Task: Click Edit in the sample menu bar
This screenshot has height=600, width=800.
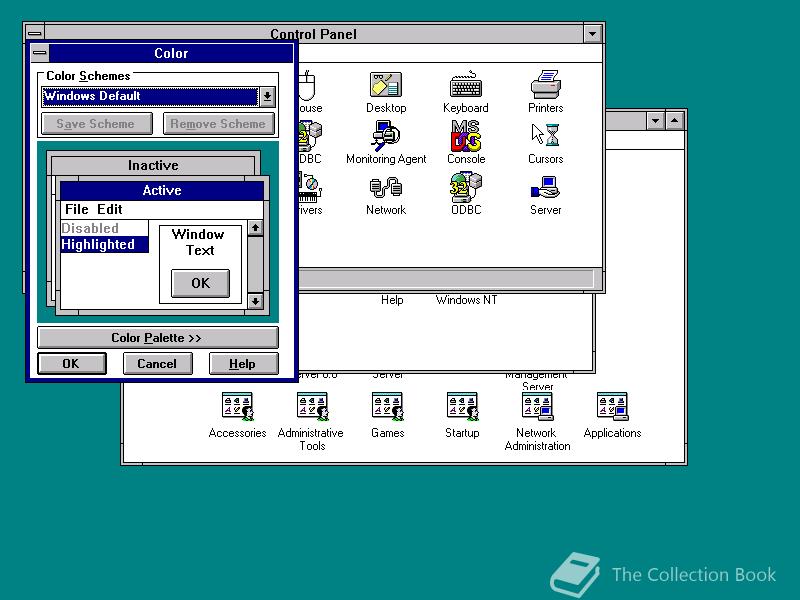Action: tap(110, 209)
